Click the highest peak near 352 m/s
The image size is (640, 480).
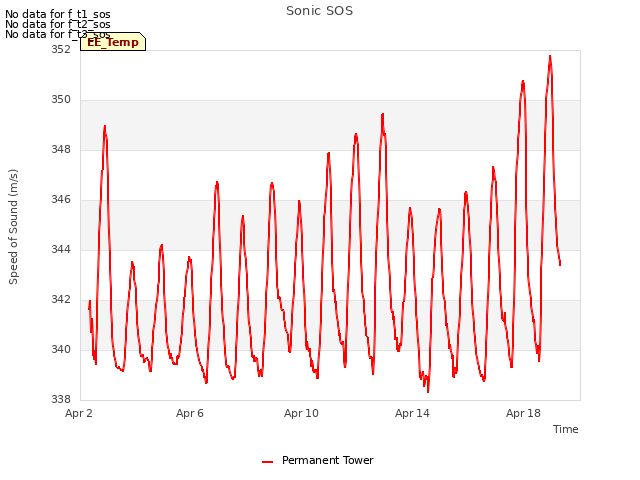550,56
